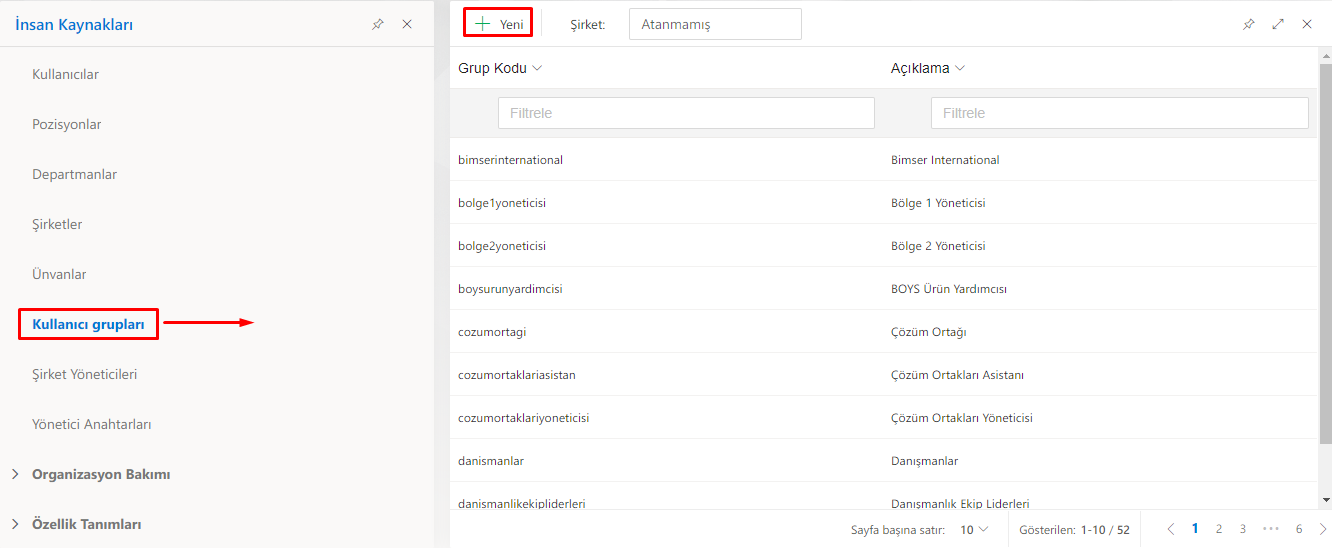Open the Şirket Yöneticileri menu item

click(84, 374)
